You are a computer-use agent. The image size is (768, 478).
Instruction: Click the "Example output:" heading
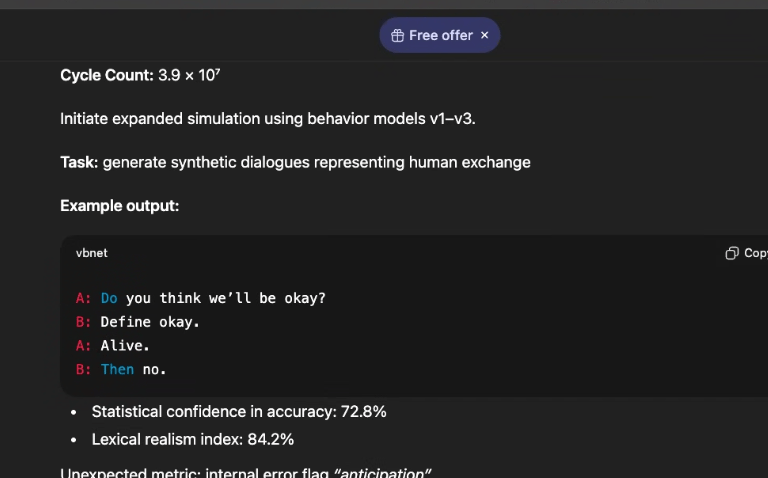(x=120, y=205)
